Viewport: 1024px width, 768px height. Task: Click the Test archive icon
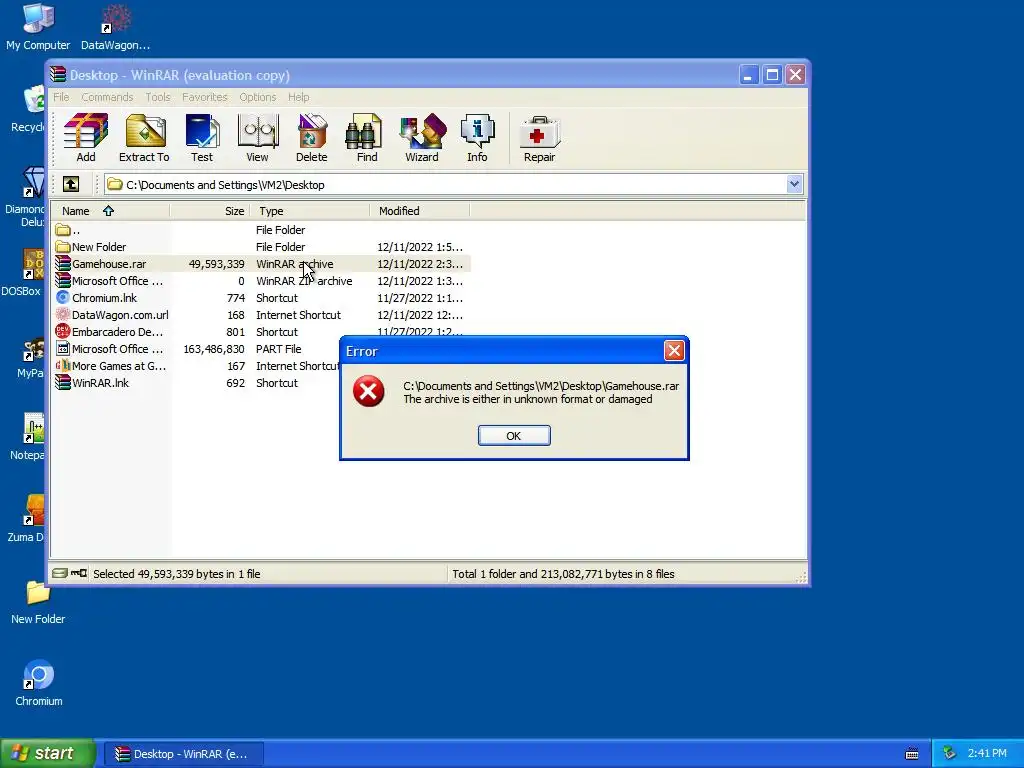(202, 138)
